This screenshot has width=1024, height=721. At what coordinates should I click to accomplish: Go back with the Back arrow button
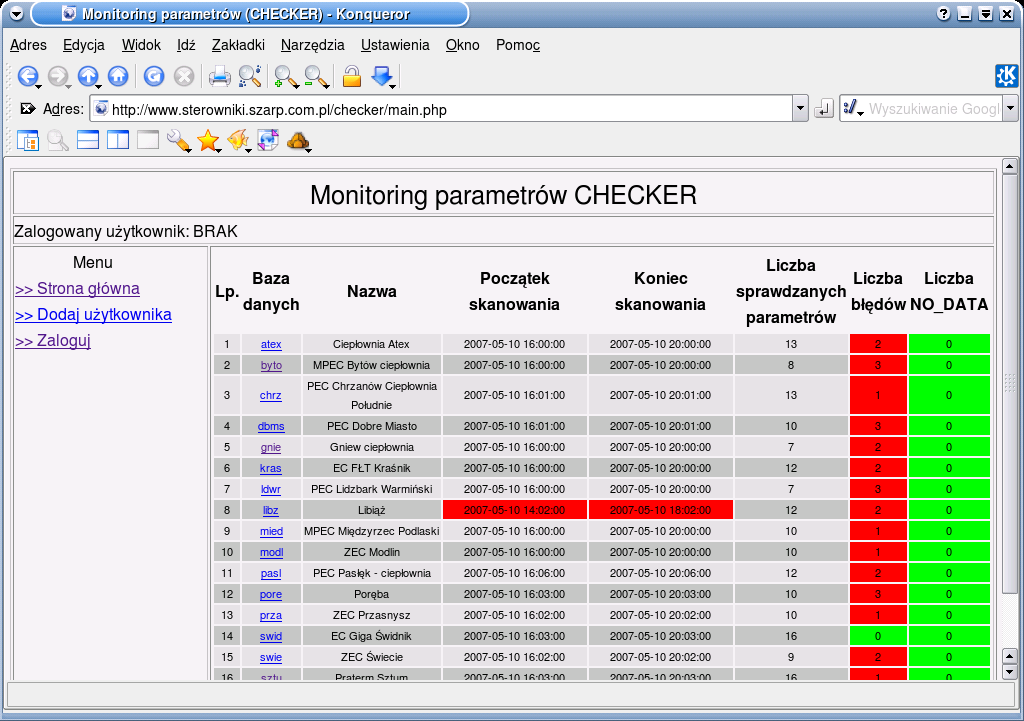point(27,76)
